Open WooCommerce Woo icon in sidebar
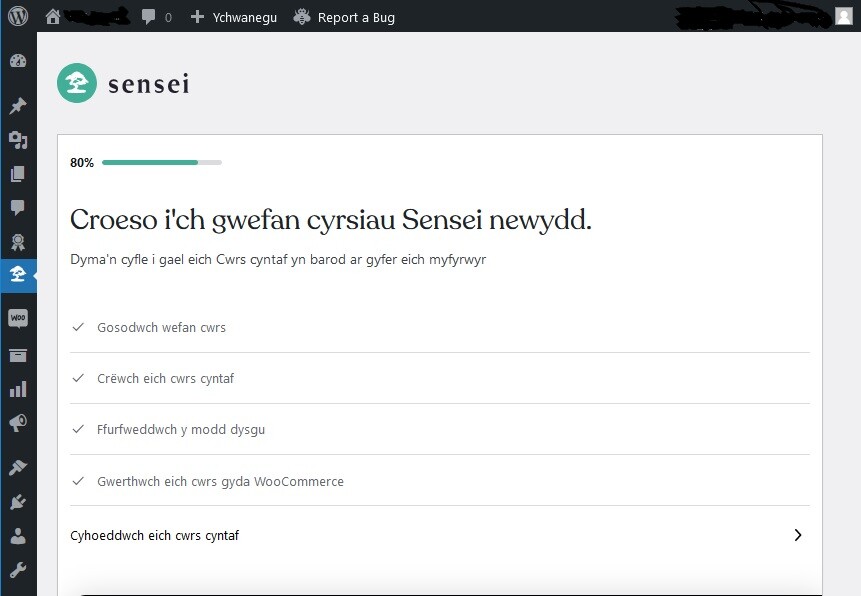 click(18, 318)
